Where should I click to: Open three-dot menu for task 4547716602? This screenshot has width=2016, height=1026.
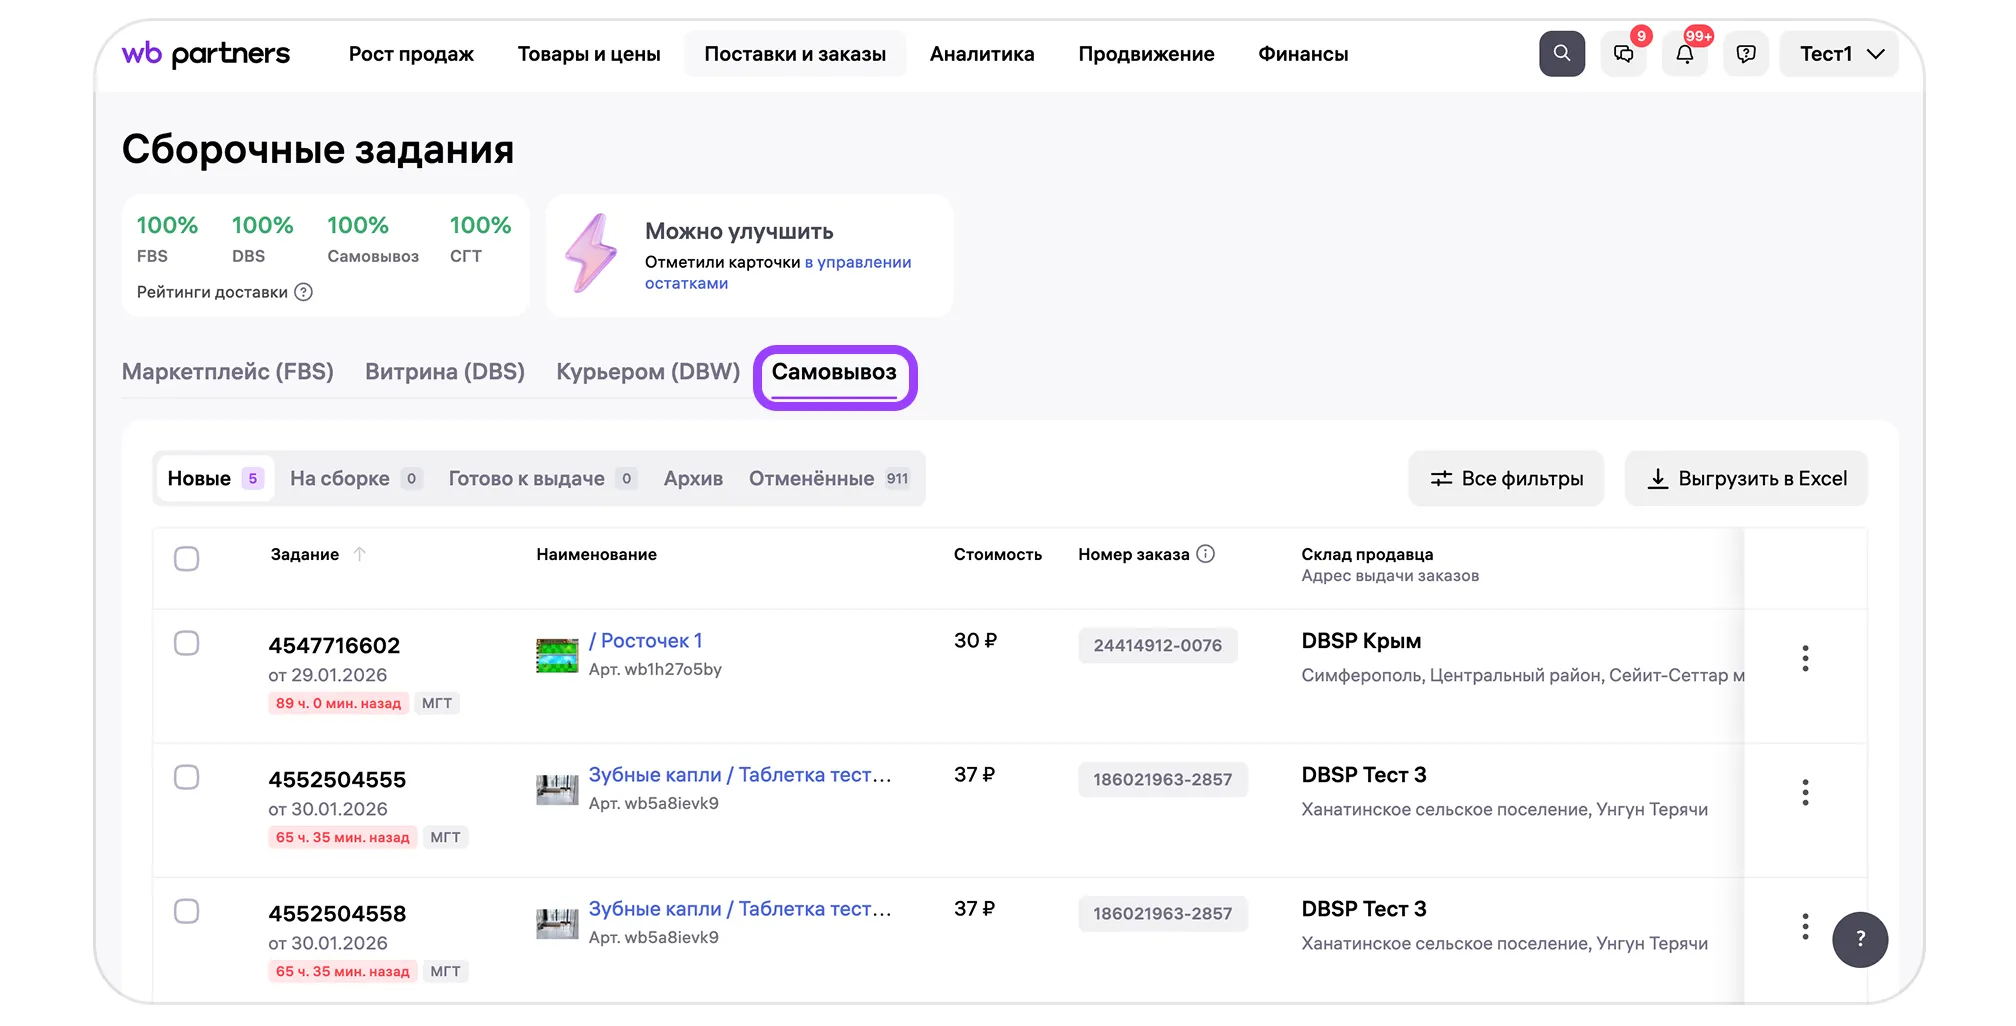(x=1805, y=658)
